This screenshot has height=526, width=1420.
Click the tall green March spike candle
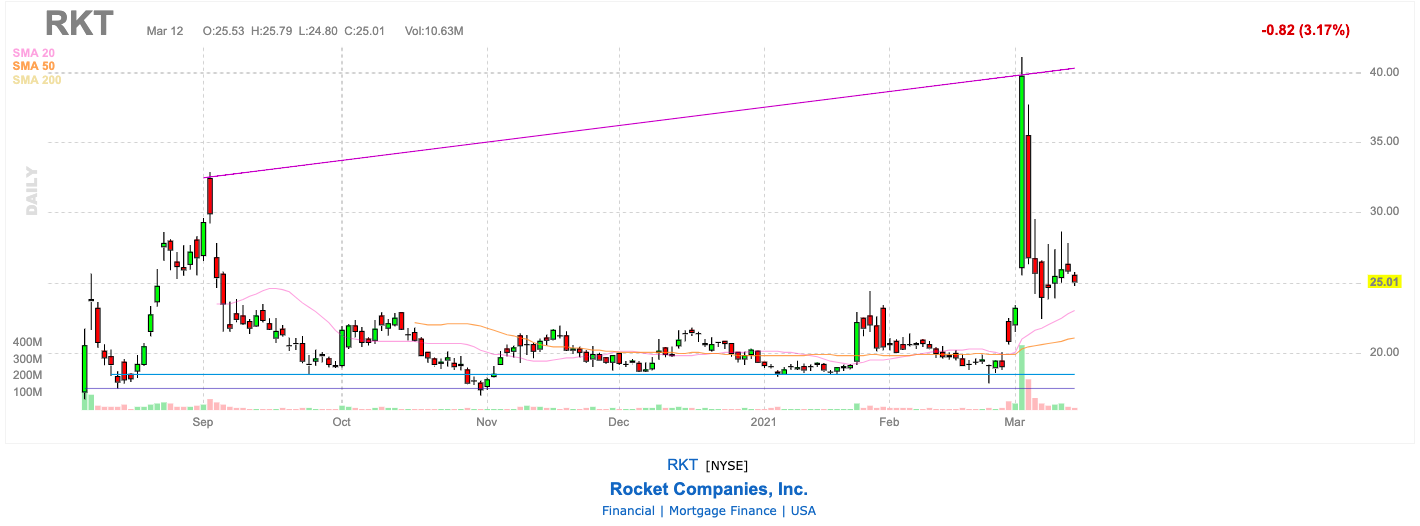(1022, 171)
